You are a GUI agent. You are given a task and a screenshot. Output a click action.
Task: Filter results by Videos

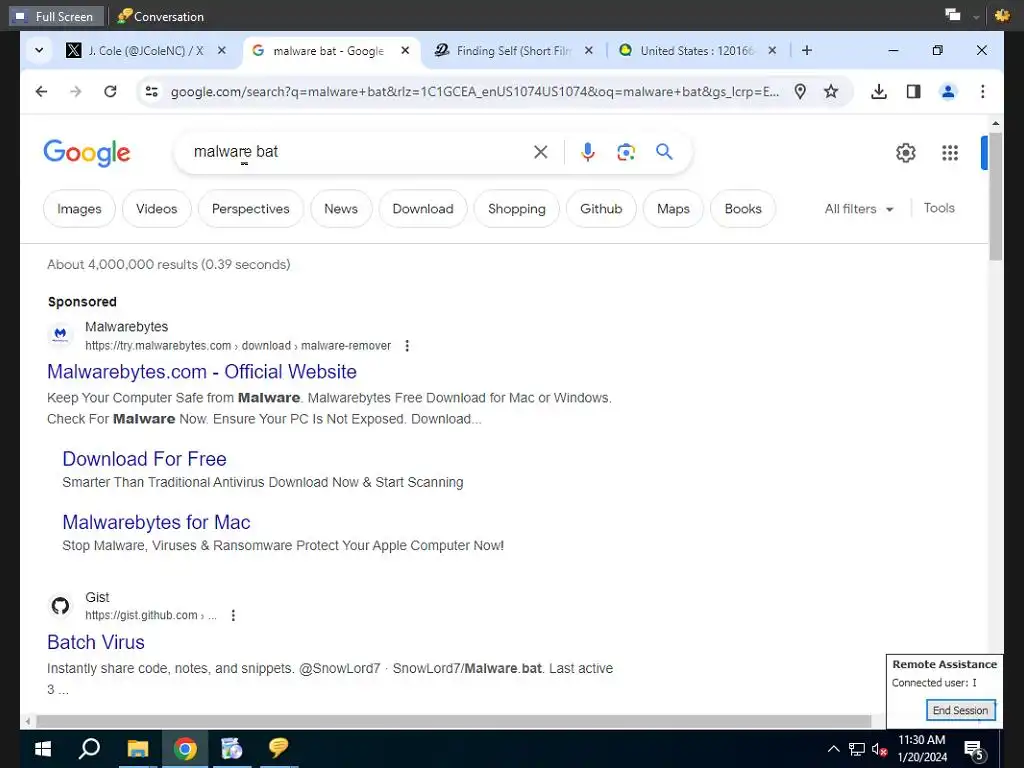(157, 209)
